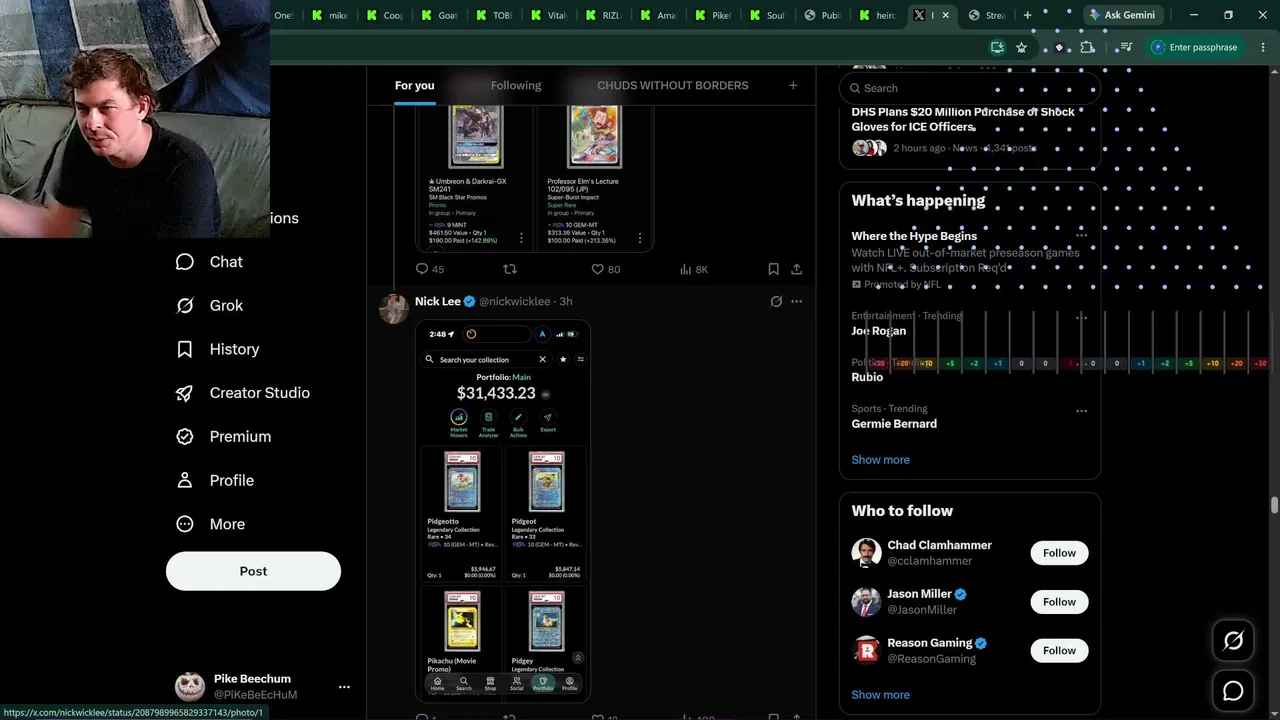Switch to the Following timeline tab

click(516, 86)
